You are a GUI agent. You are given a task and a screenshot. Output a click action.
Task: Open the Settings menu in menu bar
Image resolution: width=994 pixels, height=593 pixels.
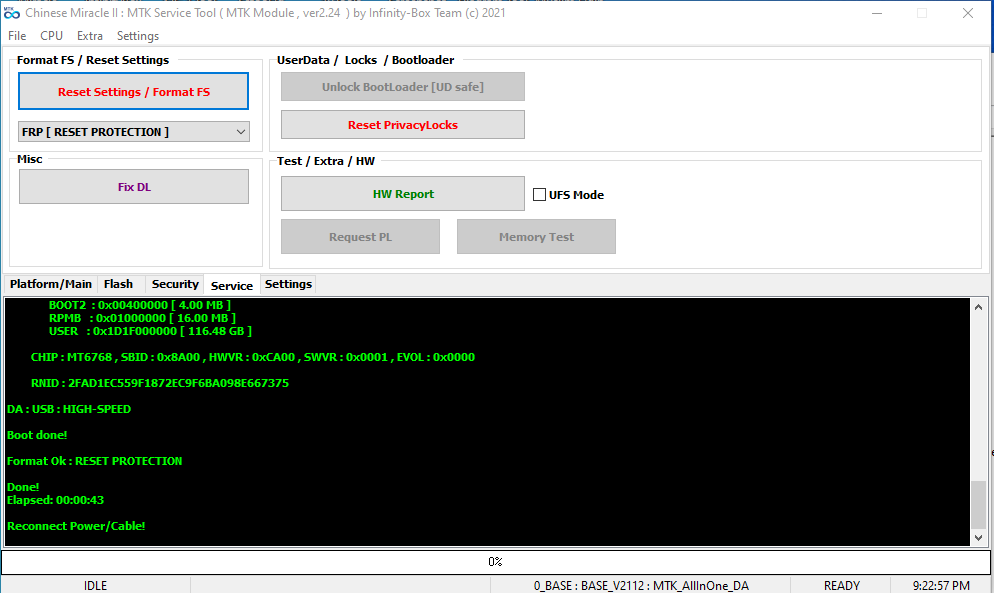click(x=138, y=36)
